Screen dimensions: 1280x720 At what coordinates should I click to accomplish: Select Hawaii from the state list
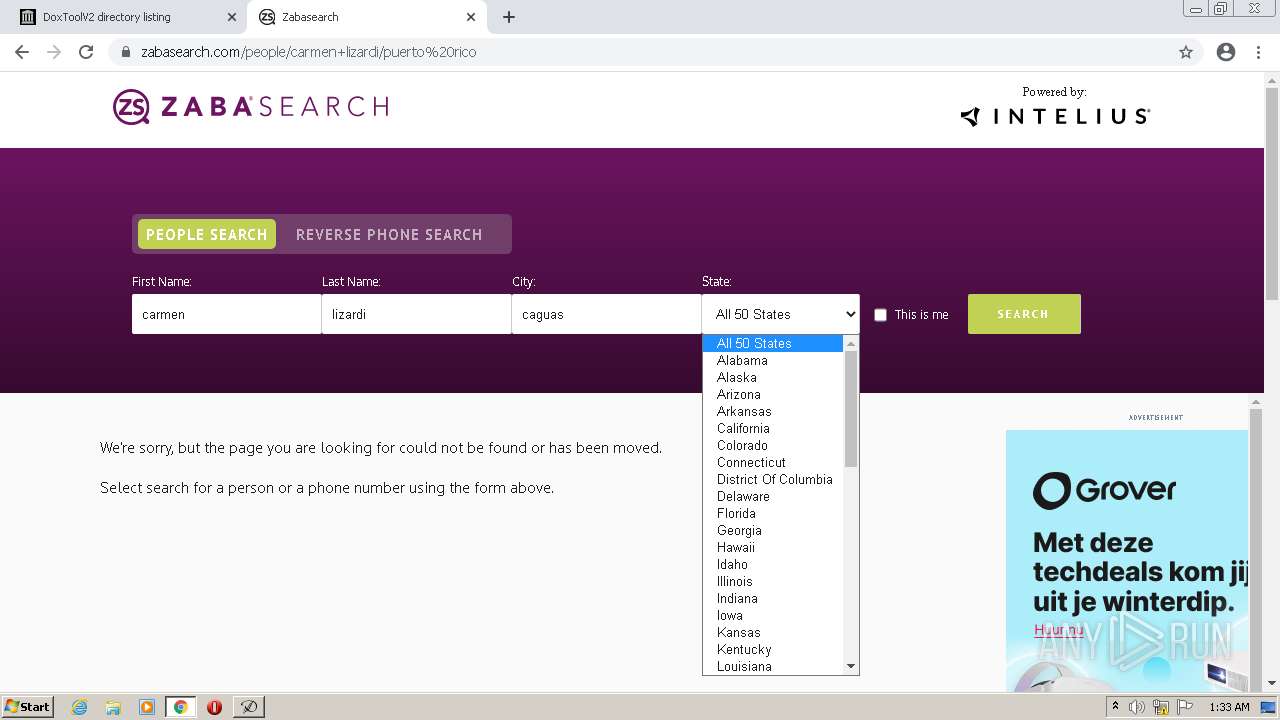tap(773, 547)
